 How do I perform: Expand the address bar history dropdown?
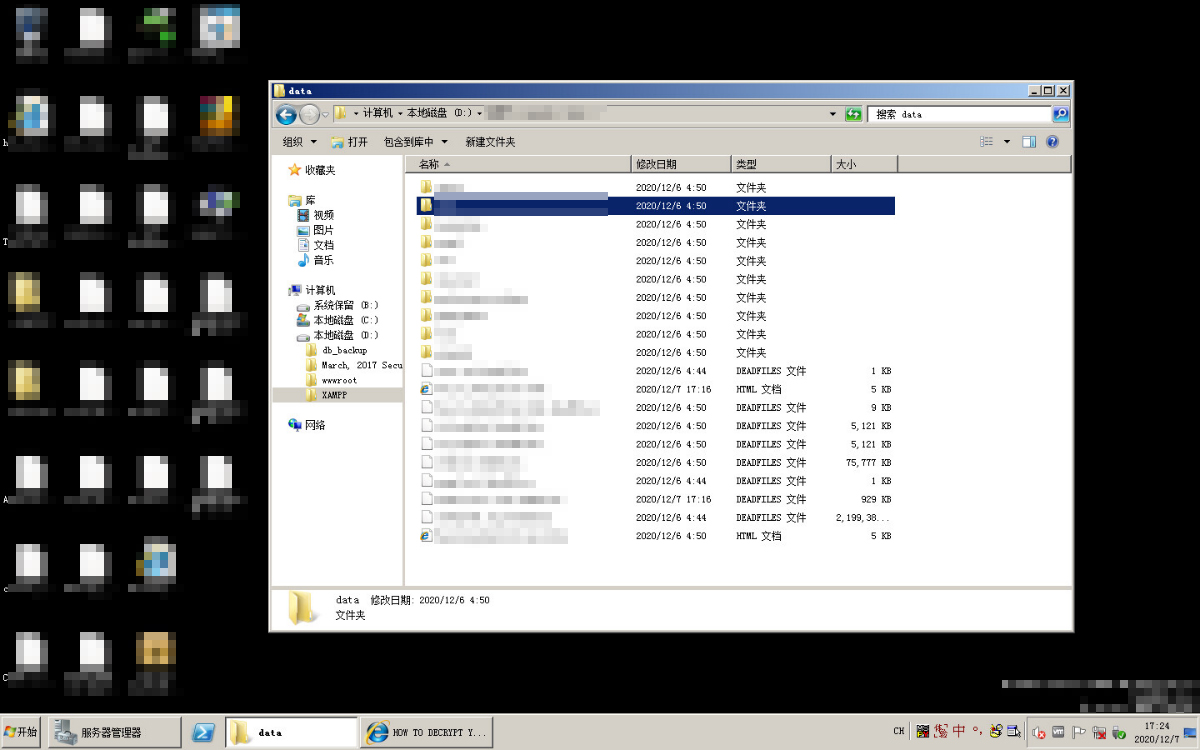pos(833,114)
